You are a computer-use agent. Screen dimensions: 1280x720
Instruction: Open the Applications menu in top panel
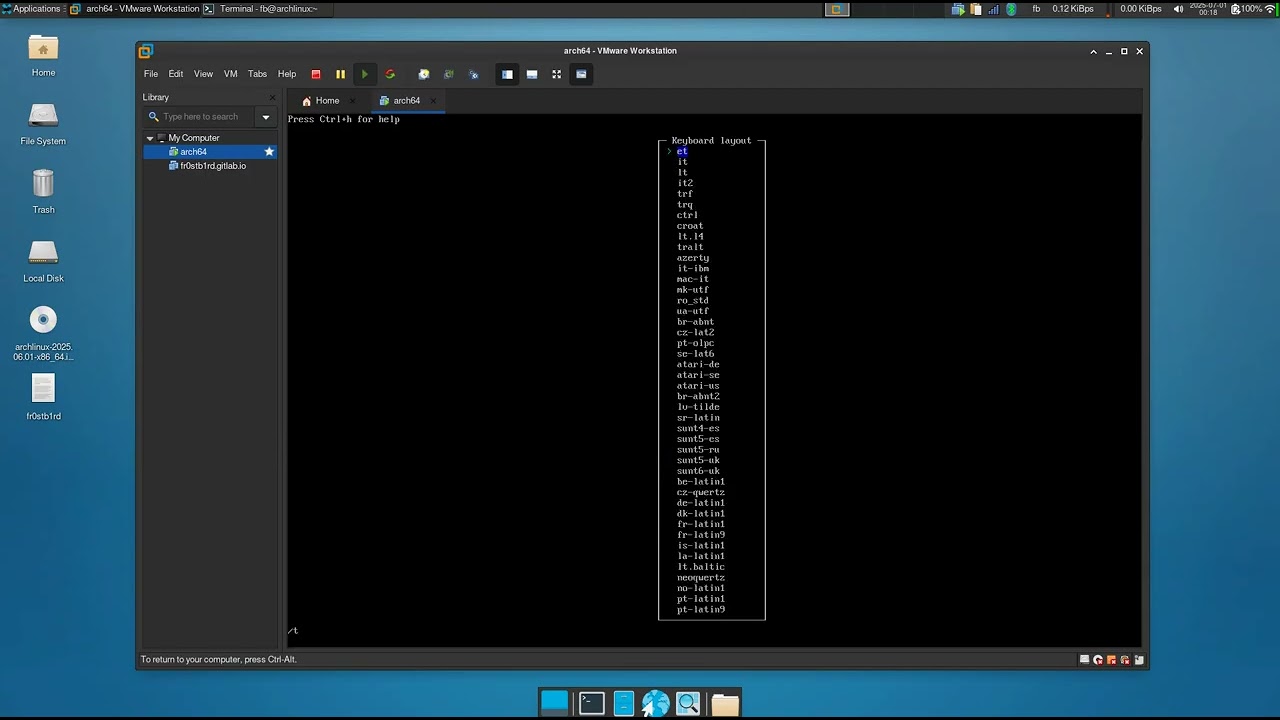click(x=31, y=9)
